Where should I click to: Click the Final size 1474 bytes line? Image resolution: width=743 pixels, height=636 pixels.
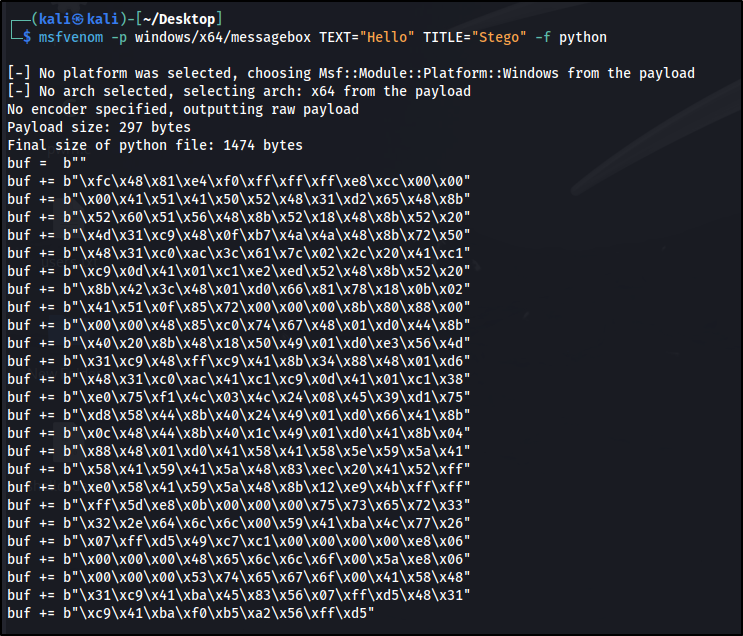pyautogui.click(x=155, y=145)
